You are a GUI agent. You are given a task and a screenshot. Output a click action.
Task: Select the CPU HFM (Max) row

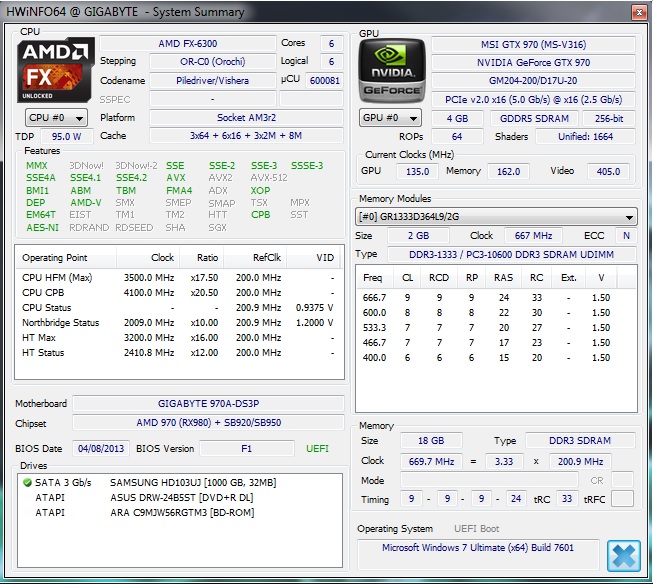tap(178, 277)
